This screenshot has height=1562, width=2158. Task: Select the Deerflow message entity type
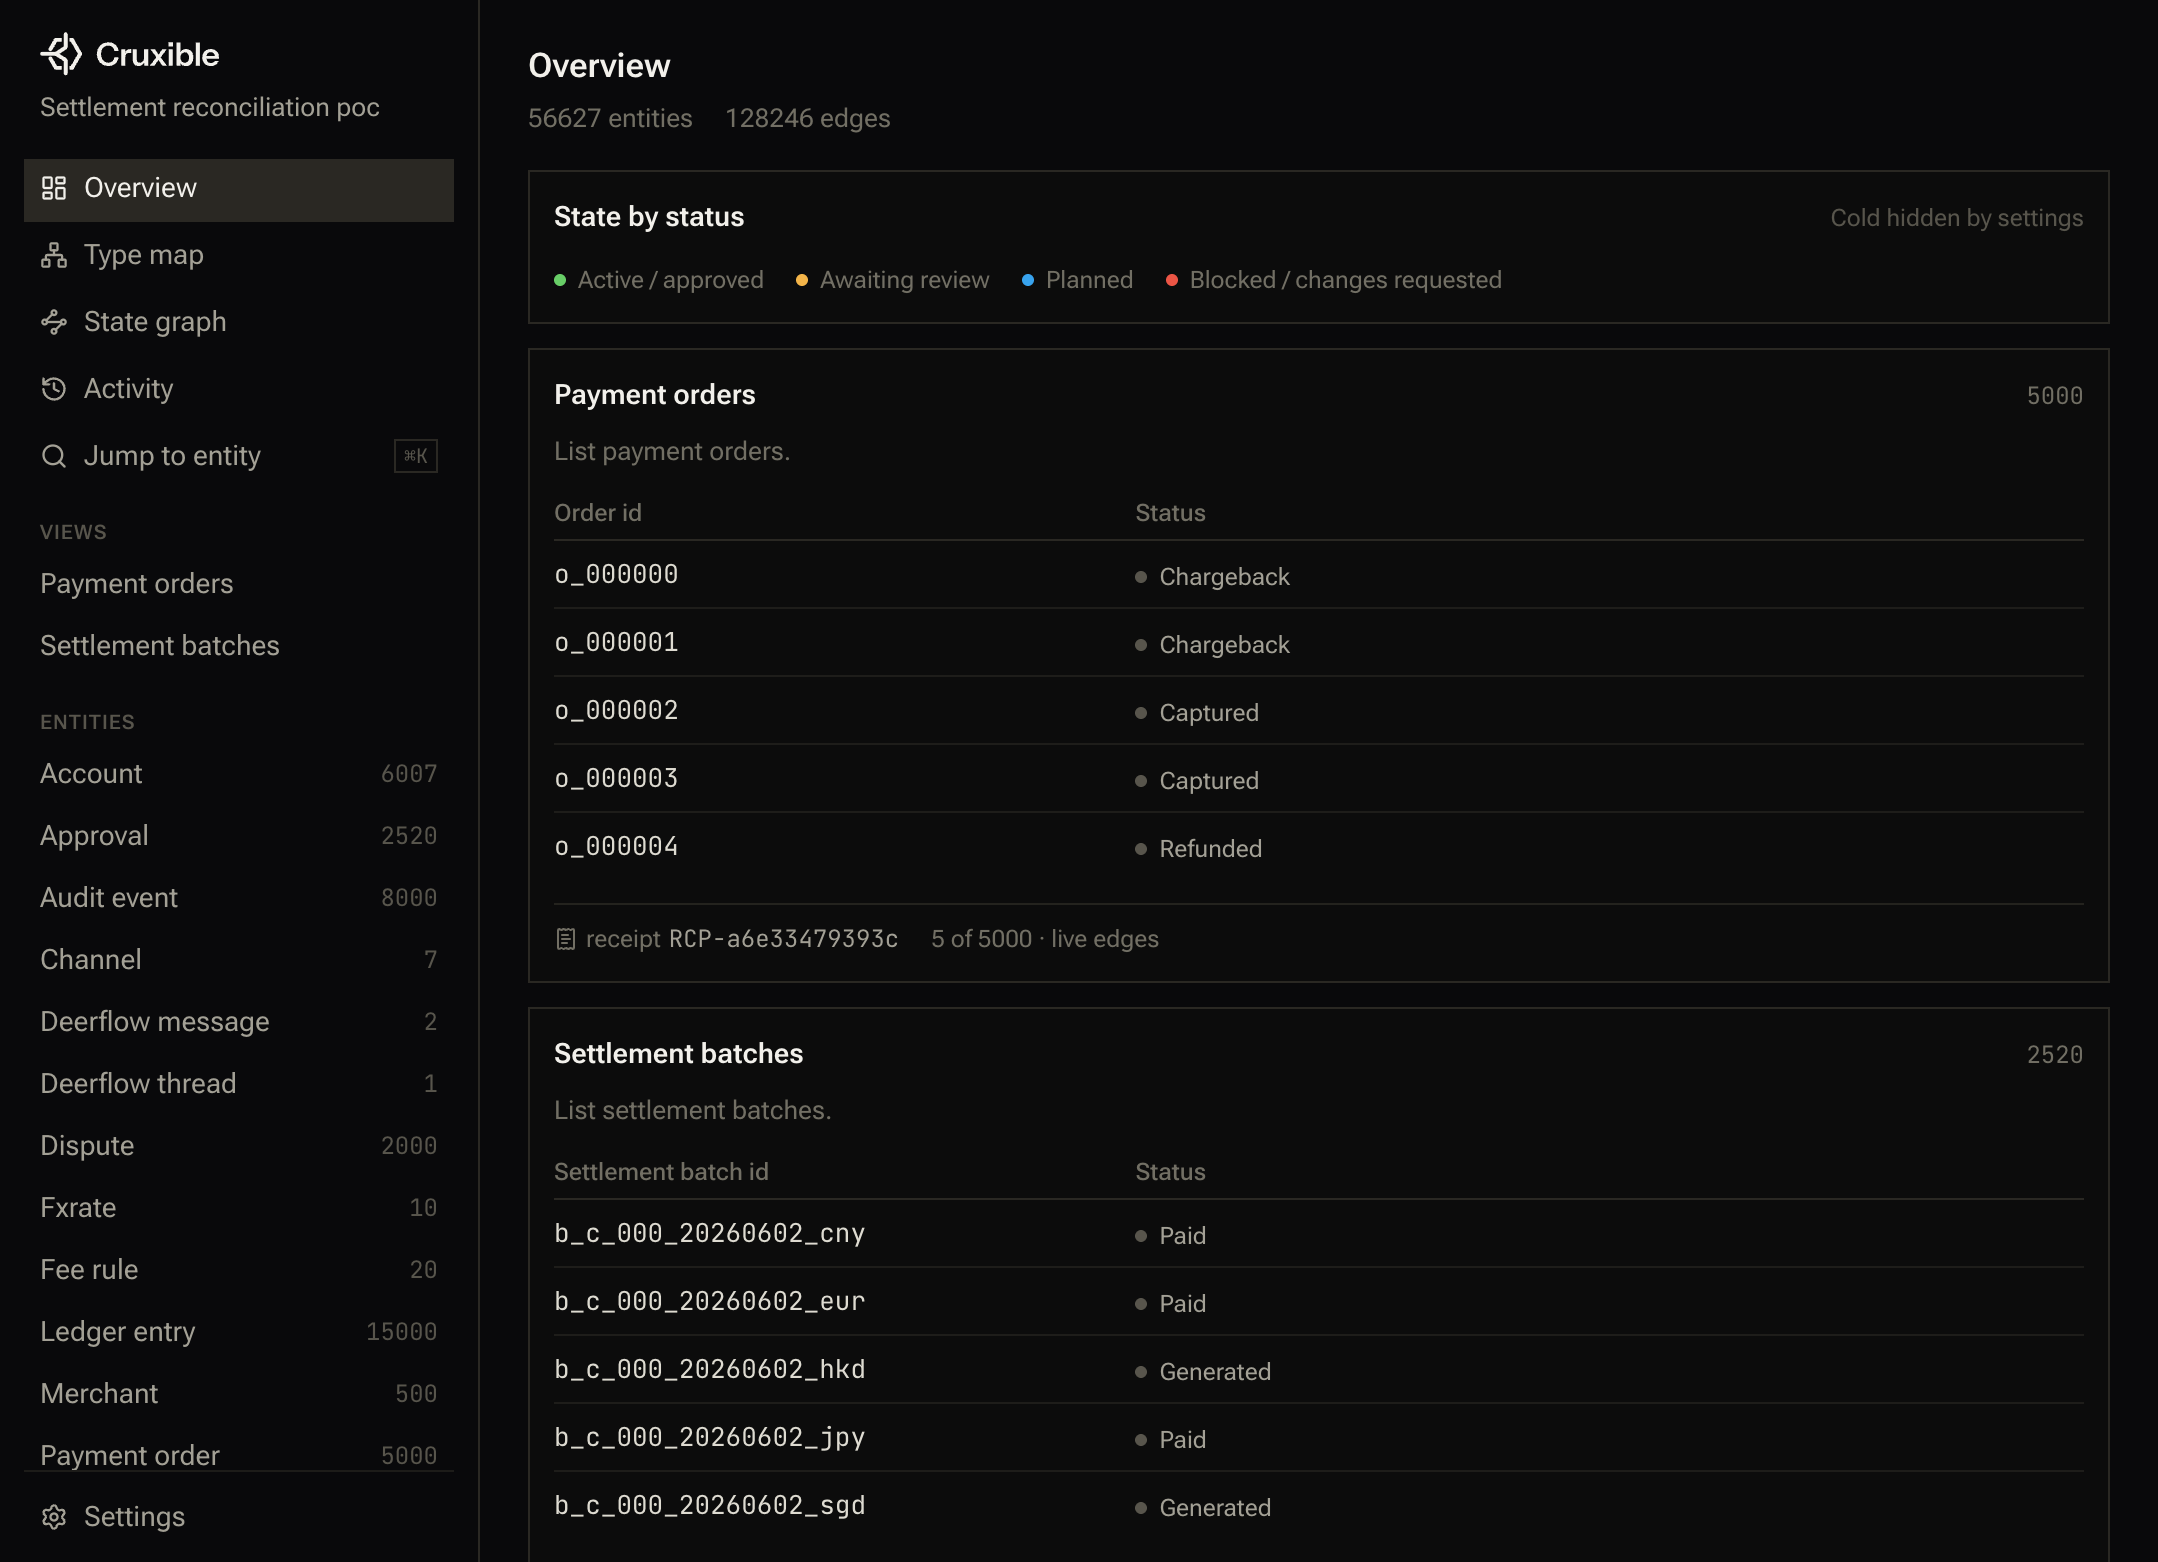(x=239, y=1022)
